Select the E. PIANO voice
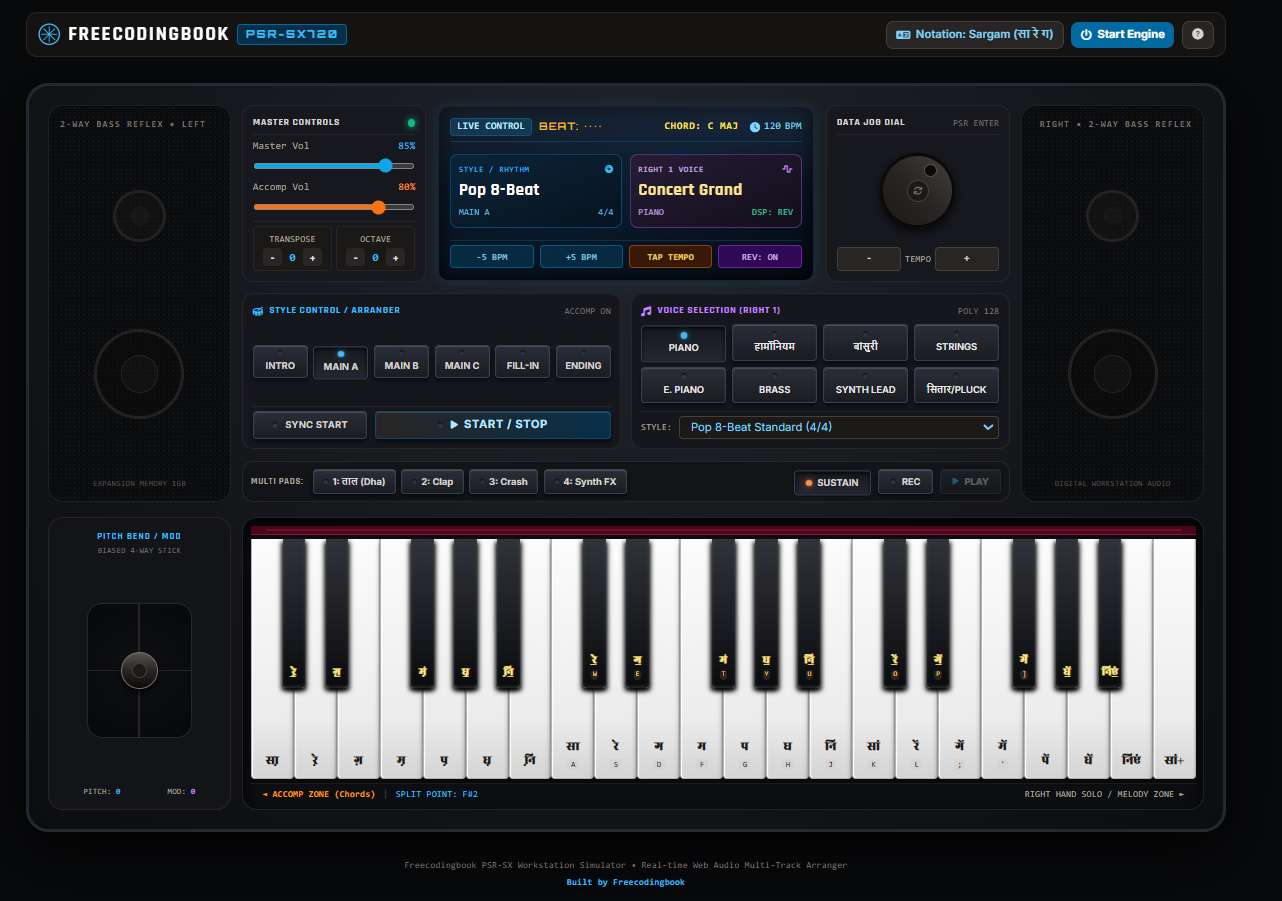The width and height of the screenshot is (1282, 901). coord(684,386)
